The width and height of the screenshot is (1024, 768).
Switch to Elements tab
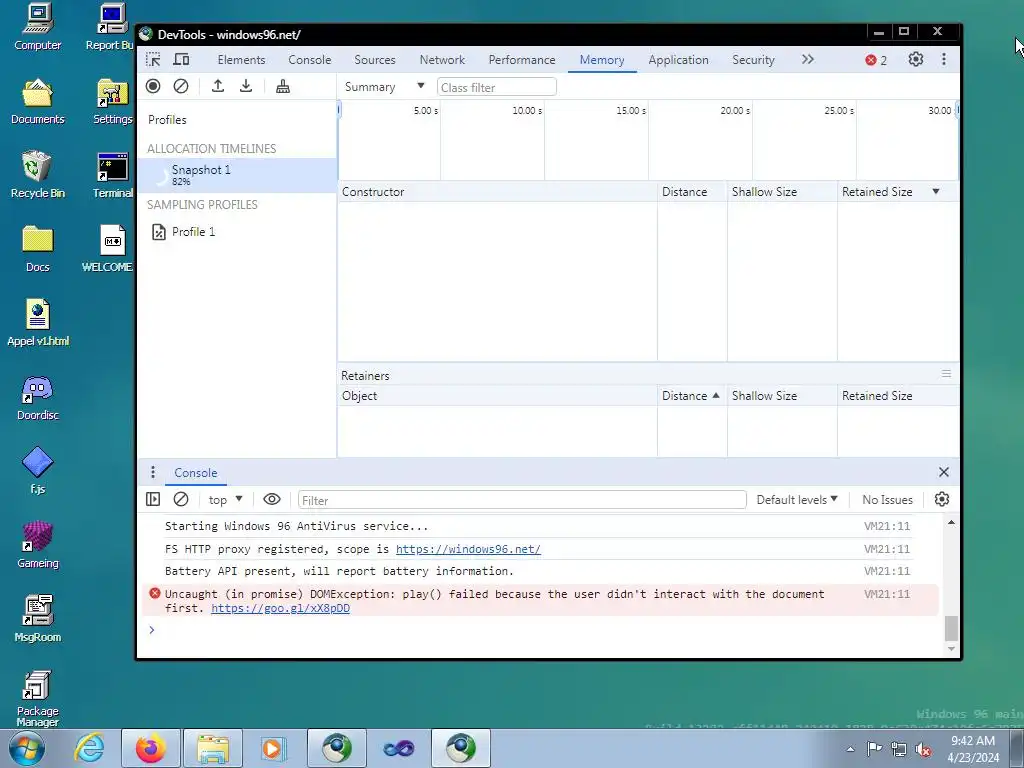pos(242,59)
